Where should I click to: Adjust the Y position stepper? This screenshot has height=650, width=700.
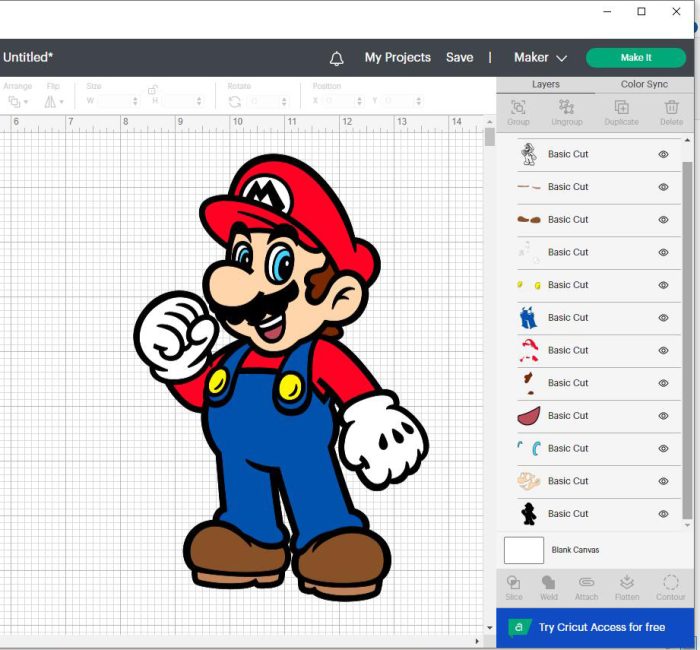point(418,101)
